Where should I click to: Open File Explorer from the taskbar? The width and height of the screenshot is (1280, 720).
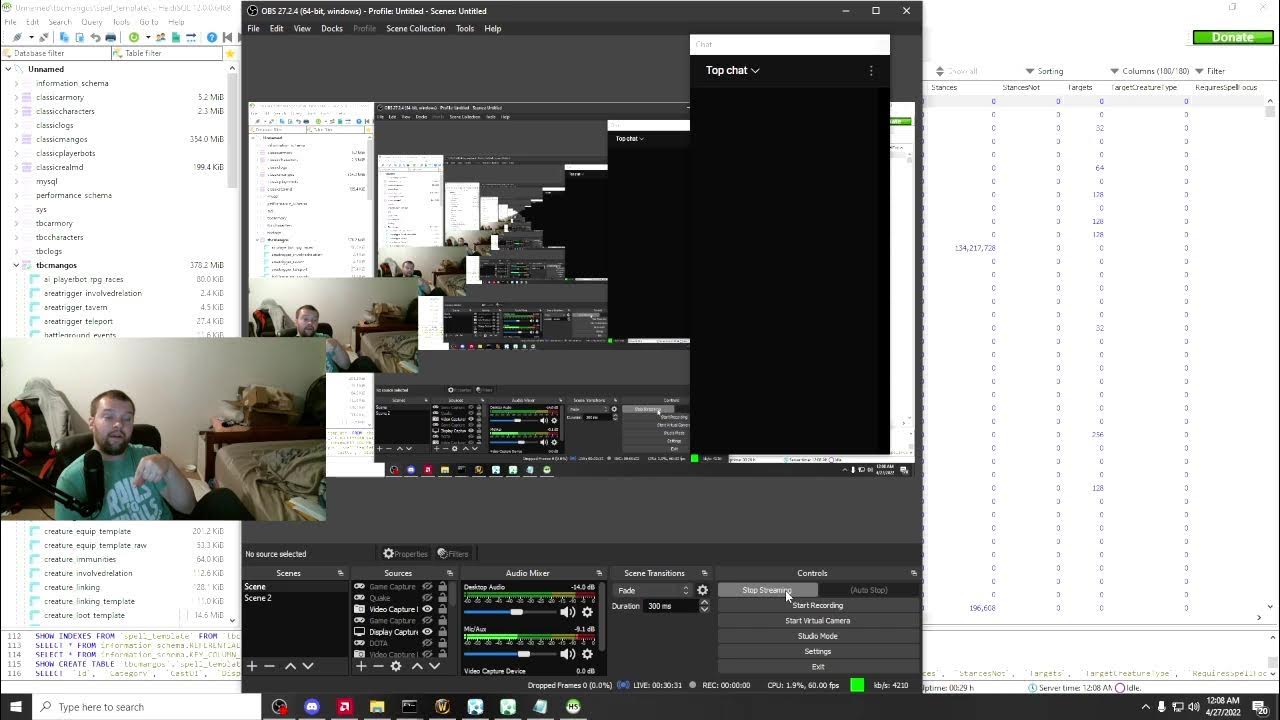[377, 707]
